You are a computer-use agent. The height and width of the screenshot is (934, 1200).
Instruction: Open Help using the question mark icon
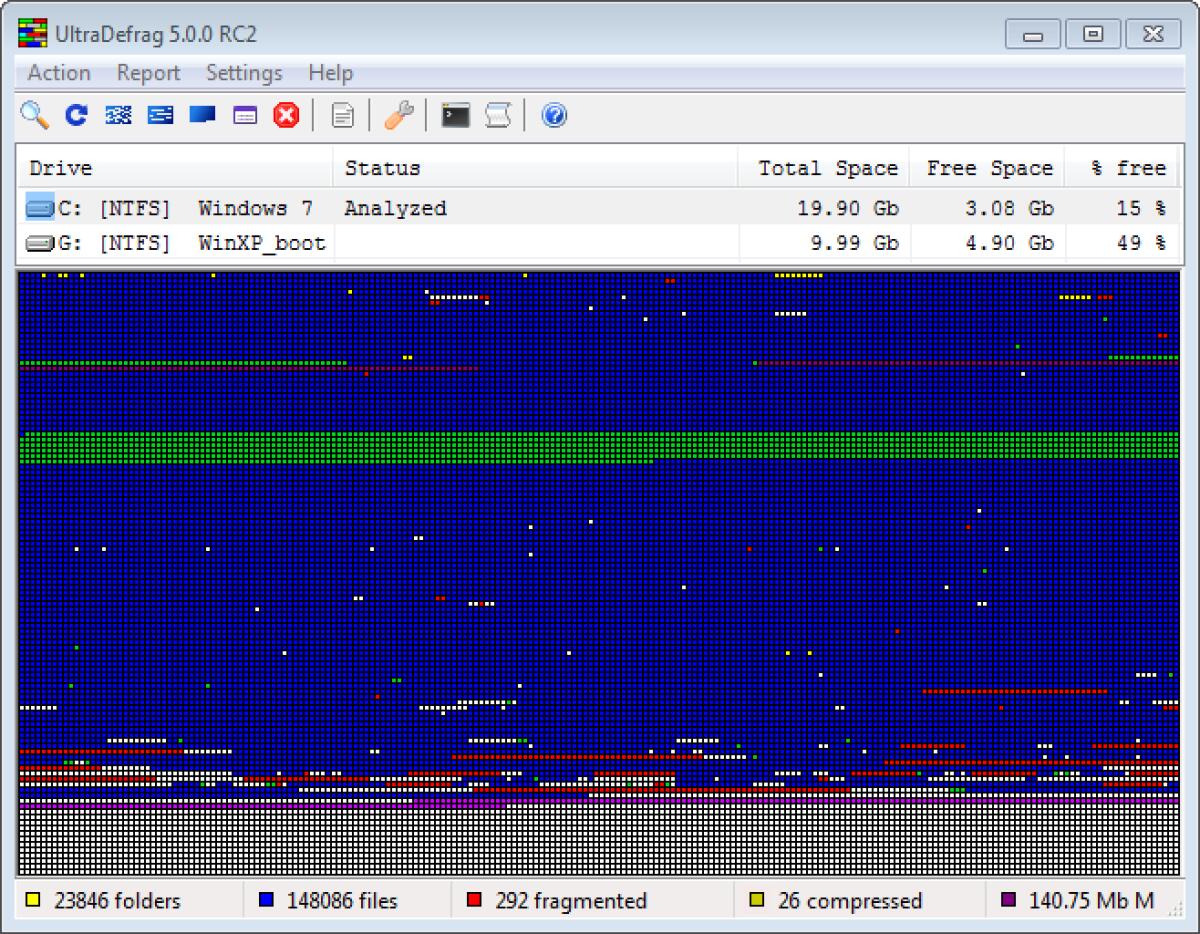(553, 115)
